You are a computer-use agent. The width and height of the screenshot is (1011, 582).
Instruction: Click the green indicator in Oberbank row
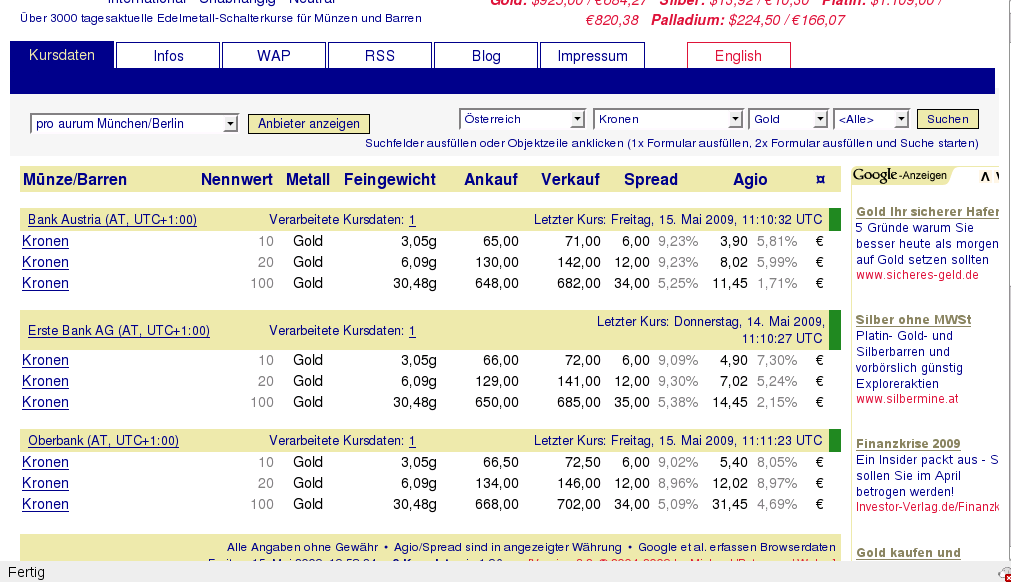(835, 441)
